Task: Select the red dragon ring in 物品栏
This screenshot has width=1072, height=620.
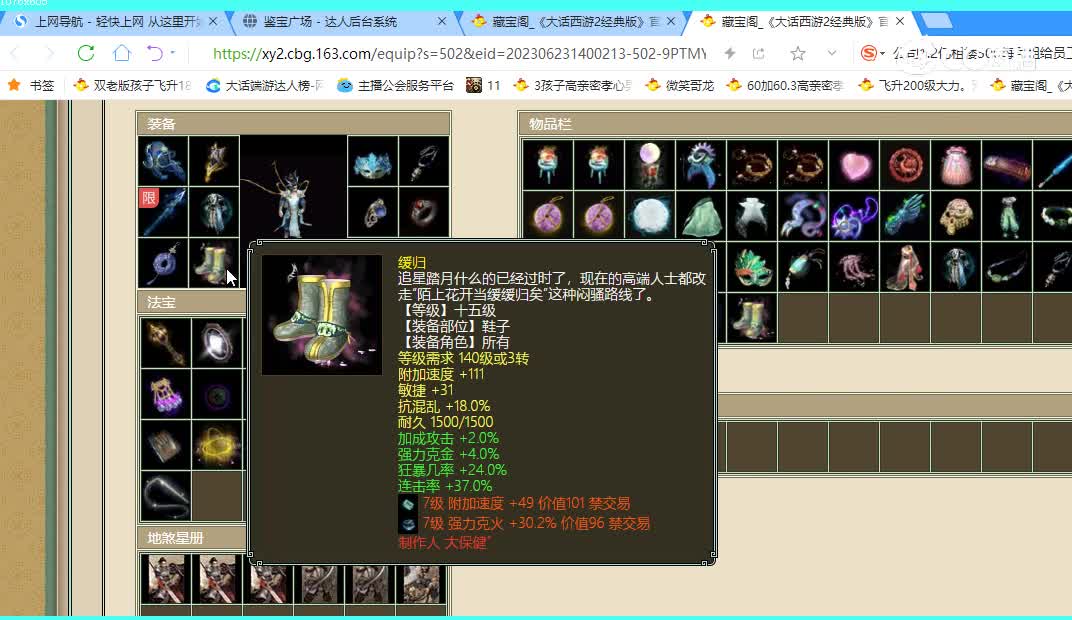Action: point(905,165)
